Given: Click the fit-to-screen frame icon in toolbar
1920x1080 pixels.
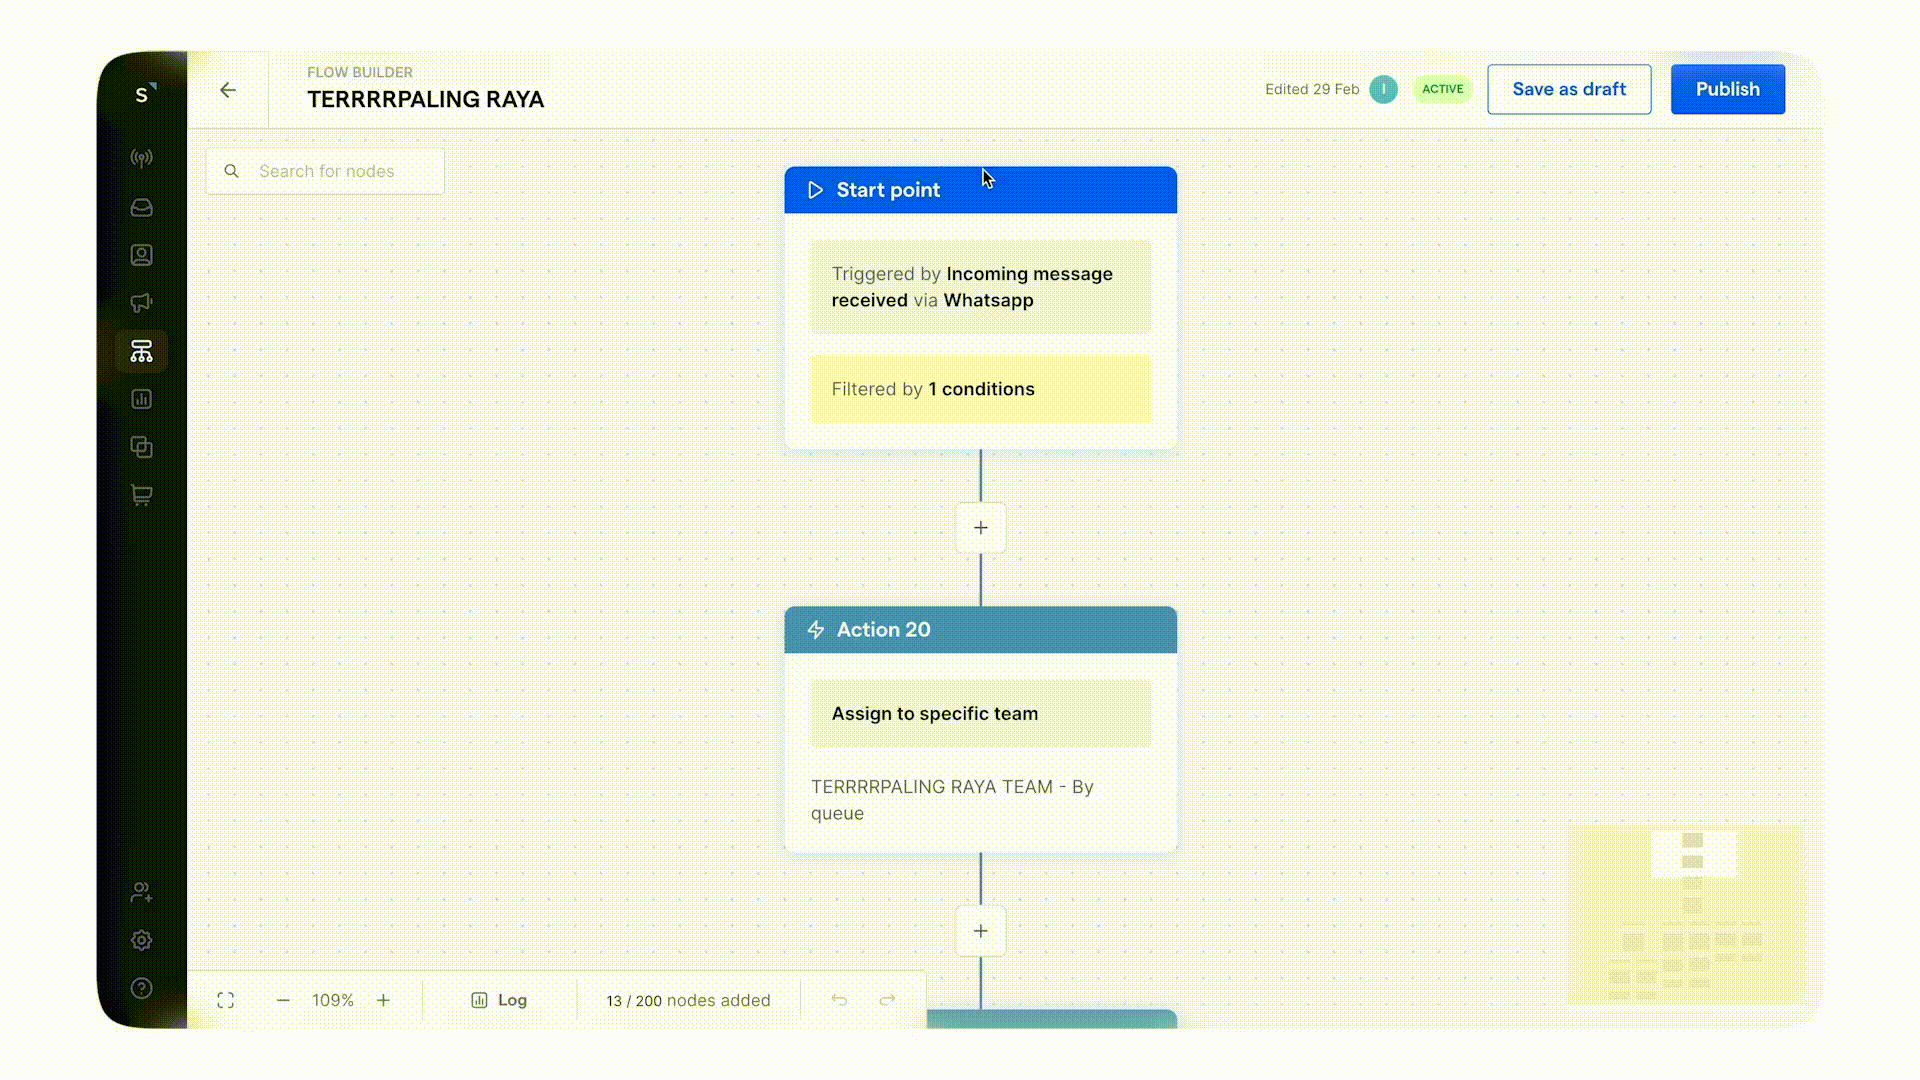Looking at the screenshot, I should click(224, 1000).
